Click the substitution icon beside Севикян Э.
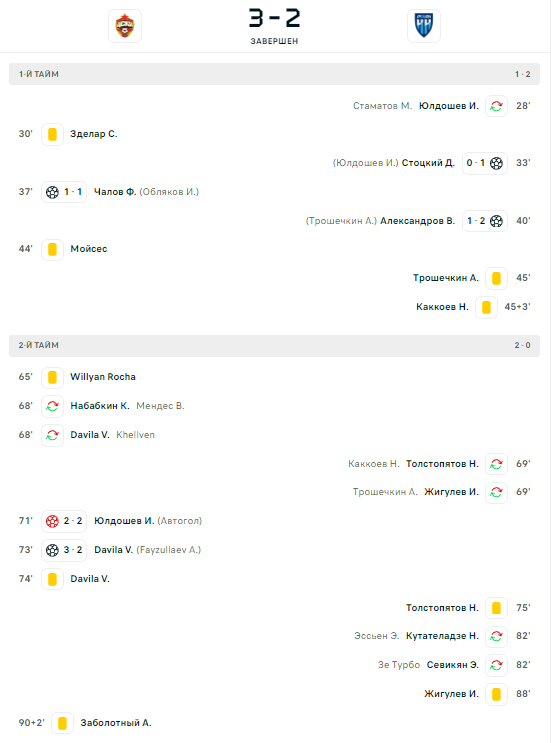 (497, 665)
